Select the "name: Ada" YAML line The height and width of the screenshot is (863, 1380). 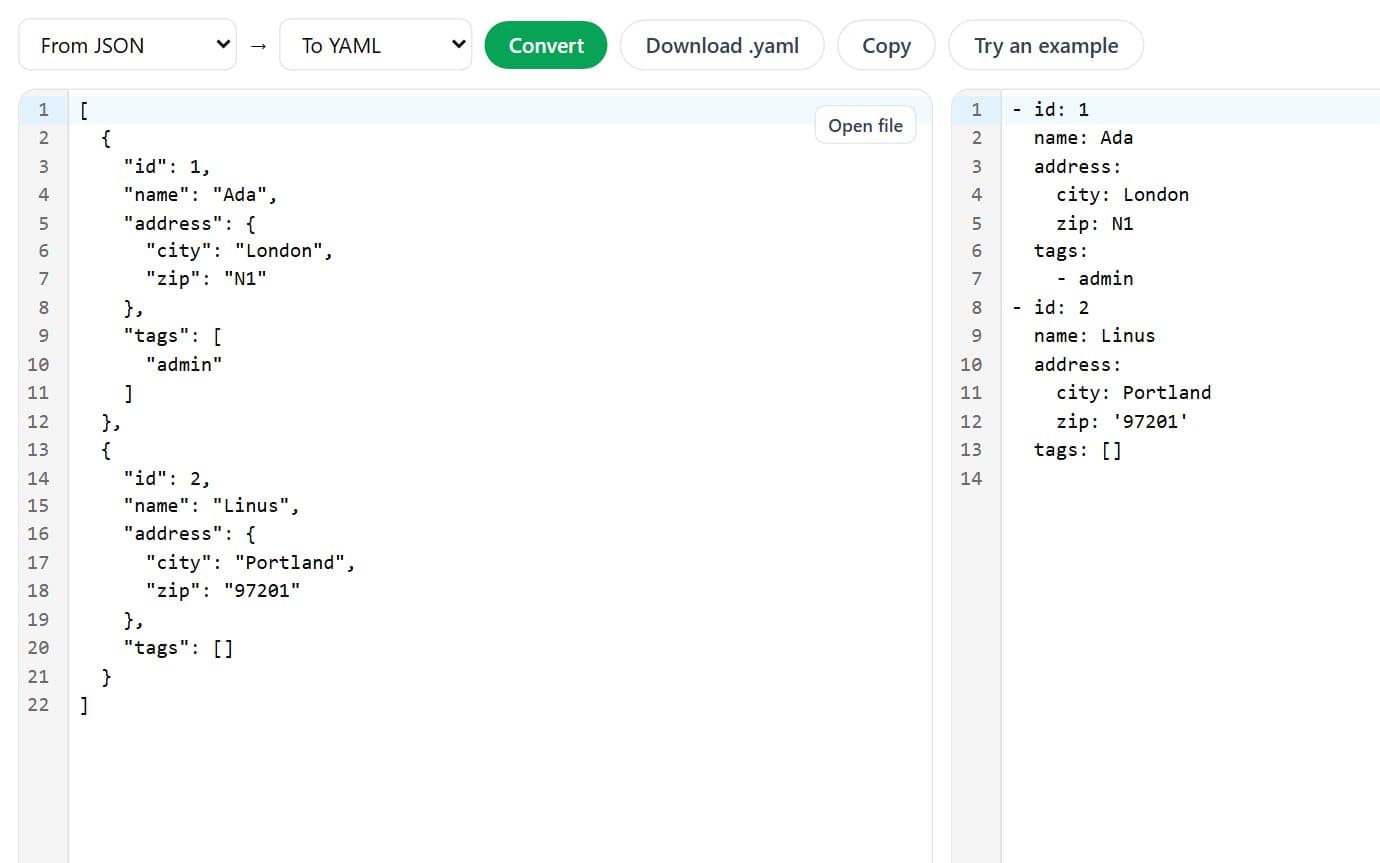pos(1083,138)
